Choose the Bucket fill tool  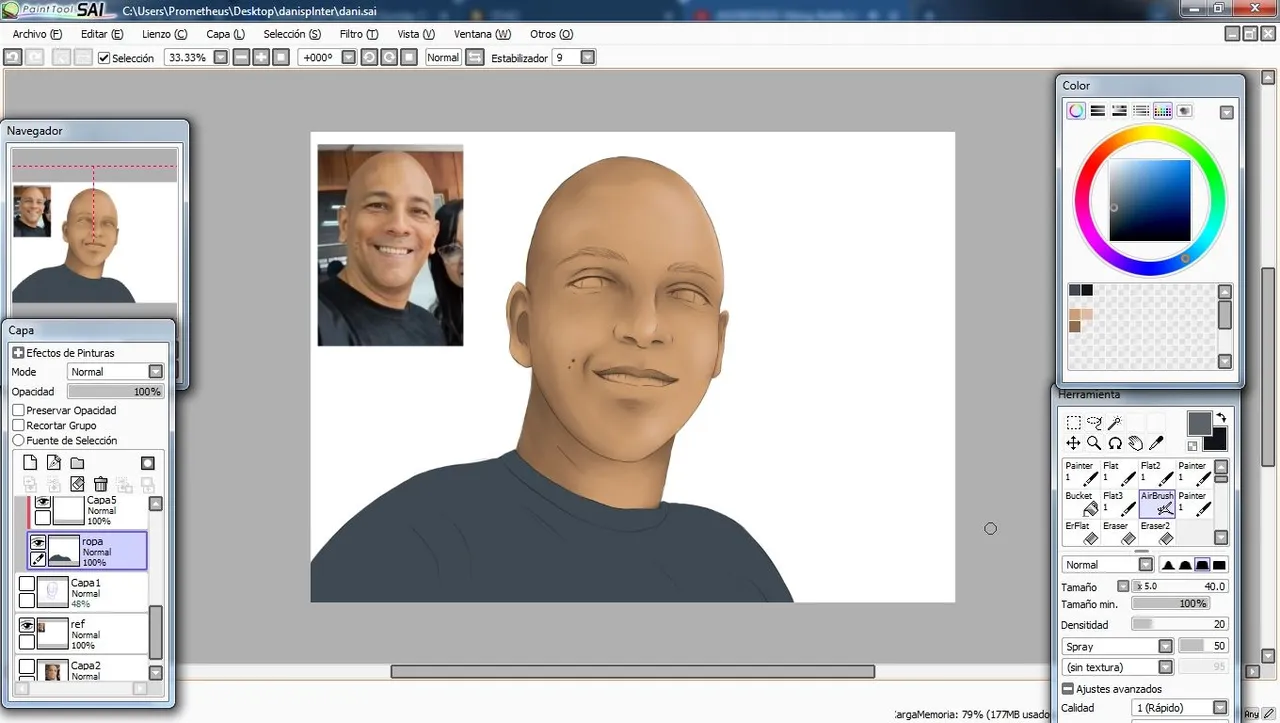[x=1080, y=502]
